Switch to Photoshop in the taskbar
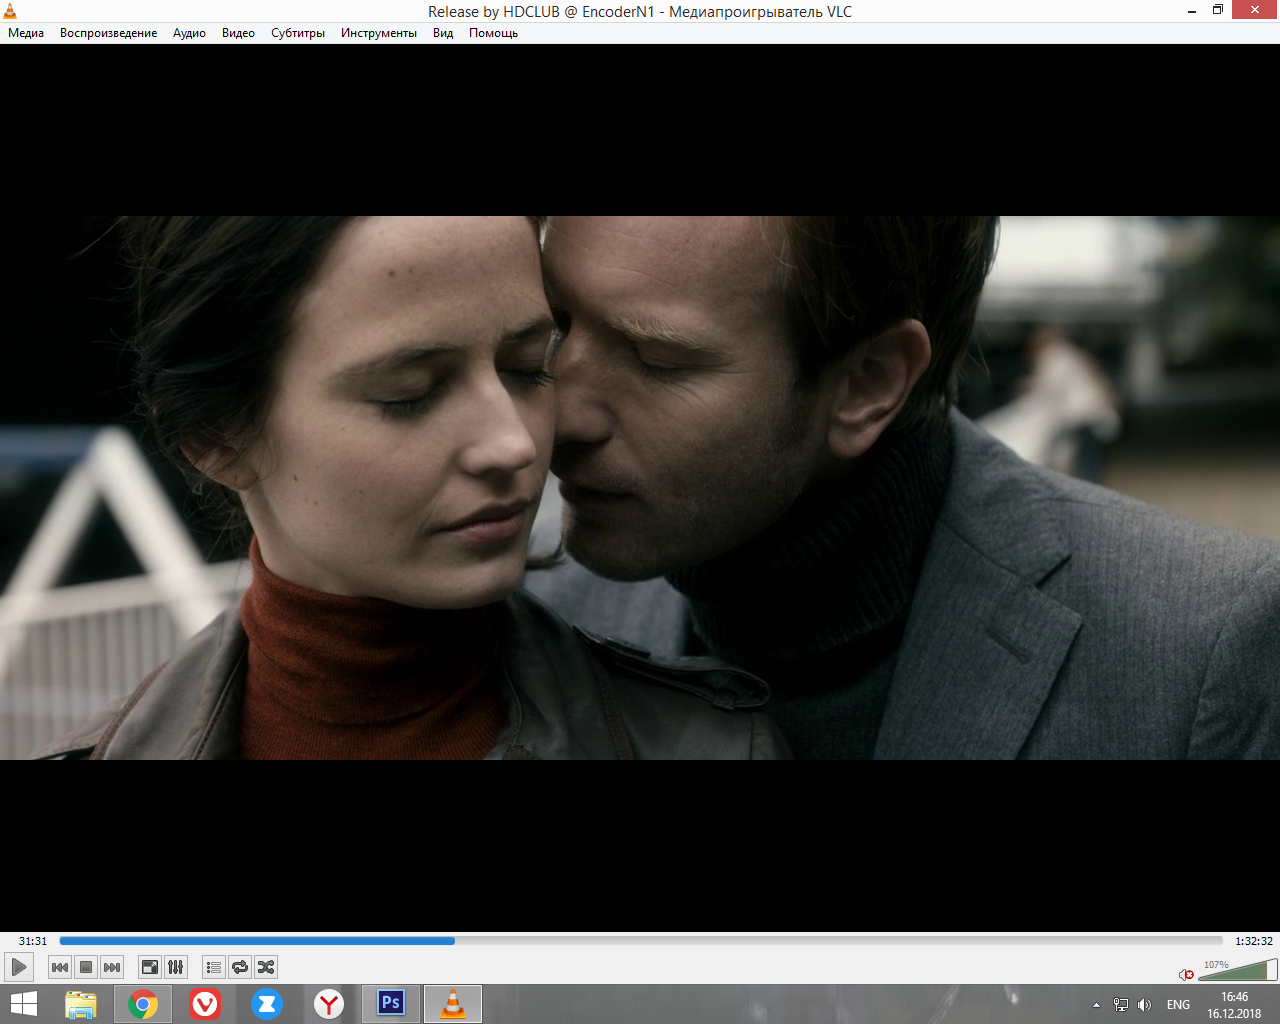The image size is (1280, 1024). (x=391, y=1004)
